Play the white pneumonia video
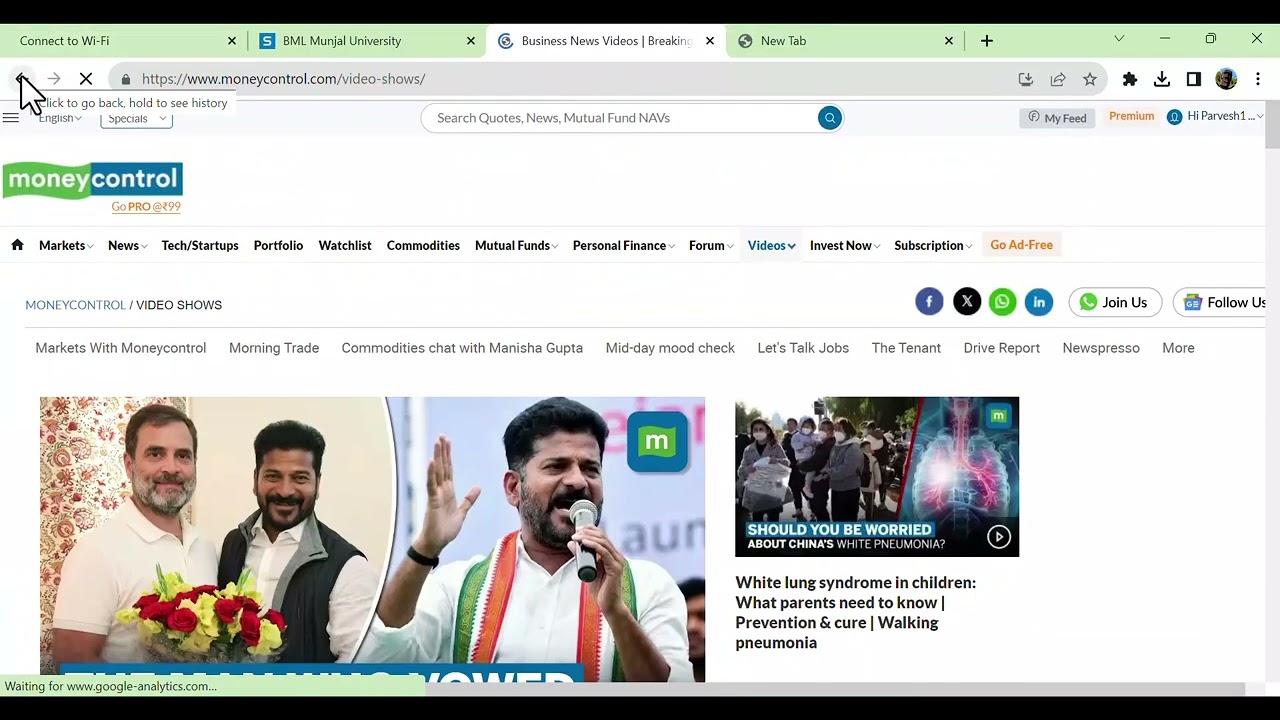This screenshot has width=1280, height=720. (999, 537)
